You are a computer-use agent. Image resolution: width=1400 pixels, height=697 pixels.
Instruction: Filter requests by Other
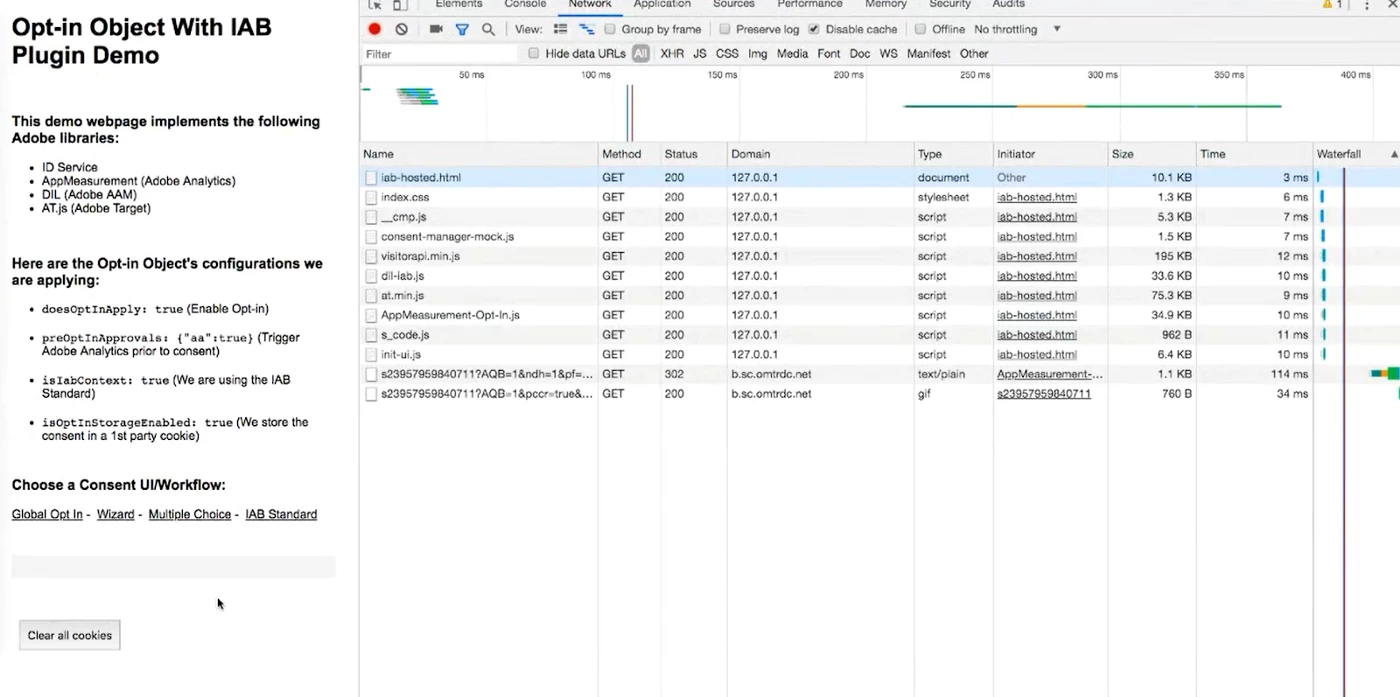pyautogui.click(x=974, y=54)
